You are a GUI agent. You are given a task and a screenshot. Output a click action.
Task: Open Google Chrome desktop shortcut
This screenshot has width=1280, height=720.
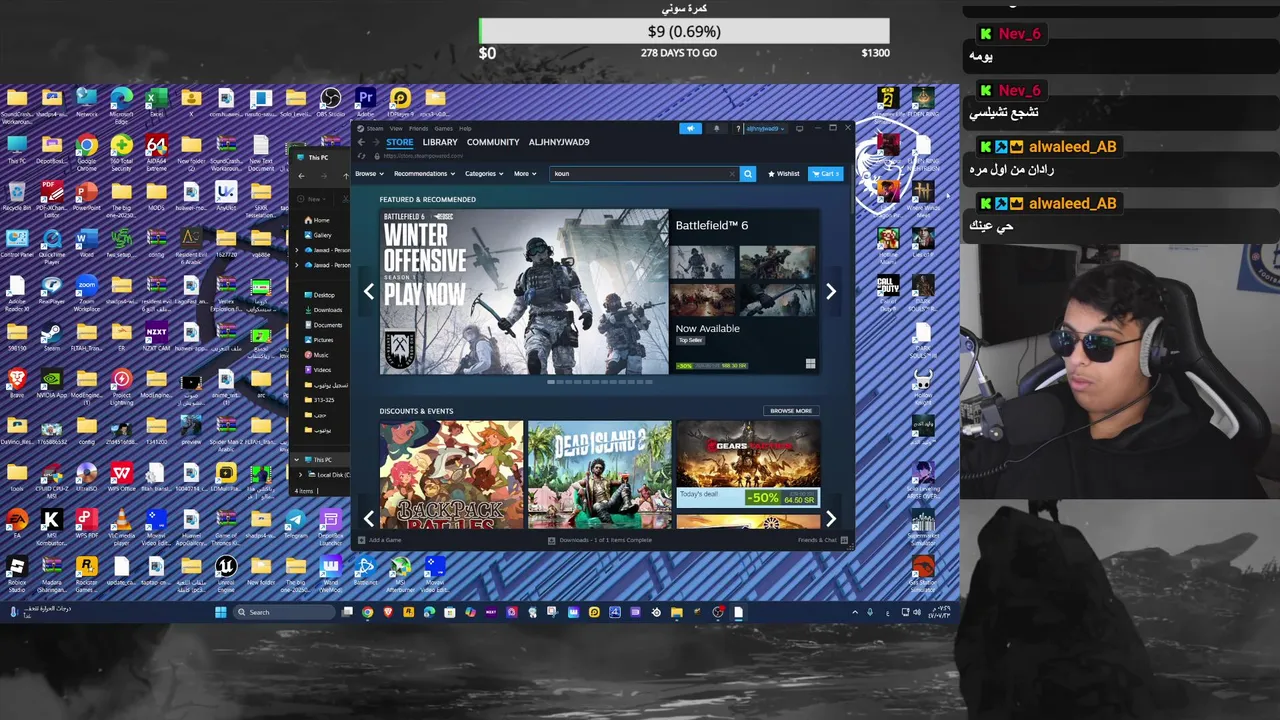[x=87, y=151]
